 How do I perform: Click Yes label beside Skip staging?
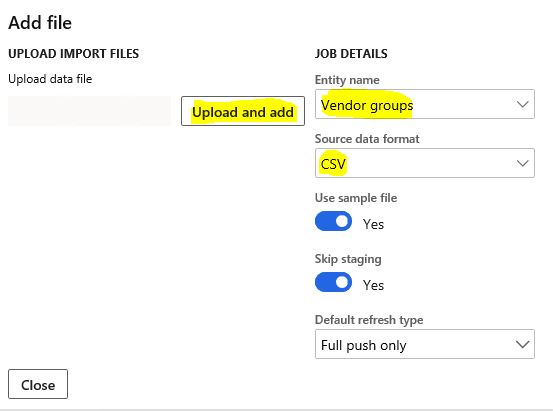pyautogui.click(x=373, y=285)
